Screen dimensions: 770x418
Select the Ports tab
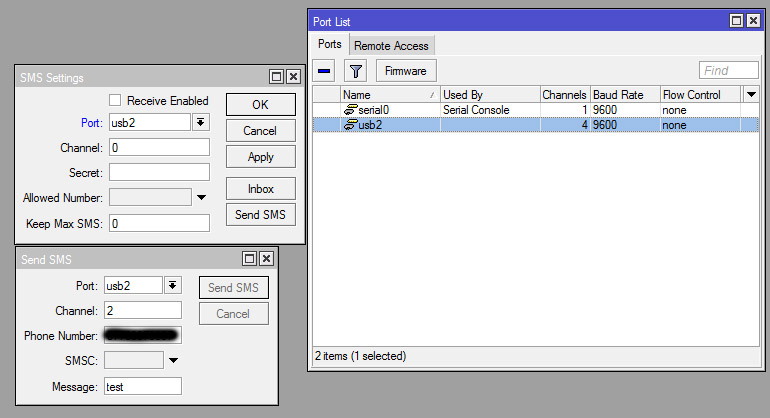point(330,45)
